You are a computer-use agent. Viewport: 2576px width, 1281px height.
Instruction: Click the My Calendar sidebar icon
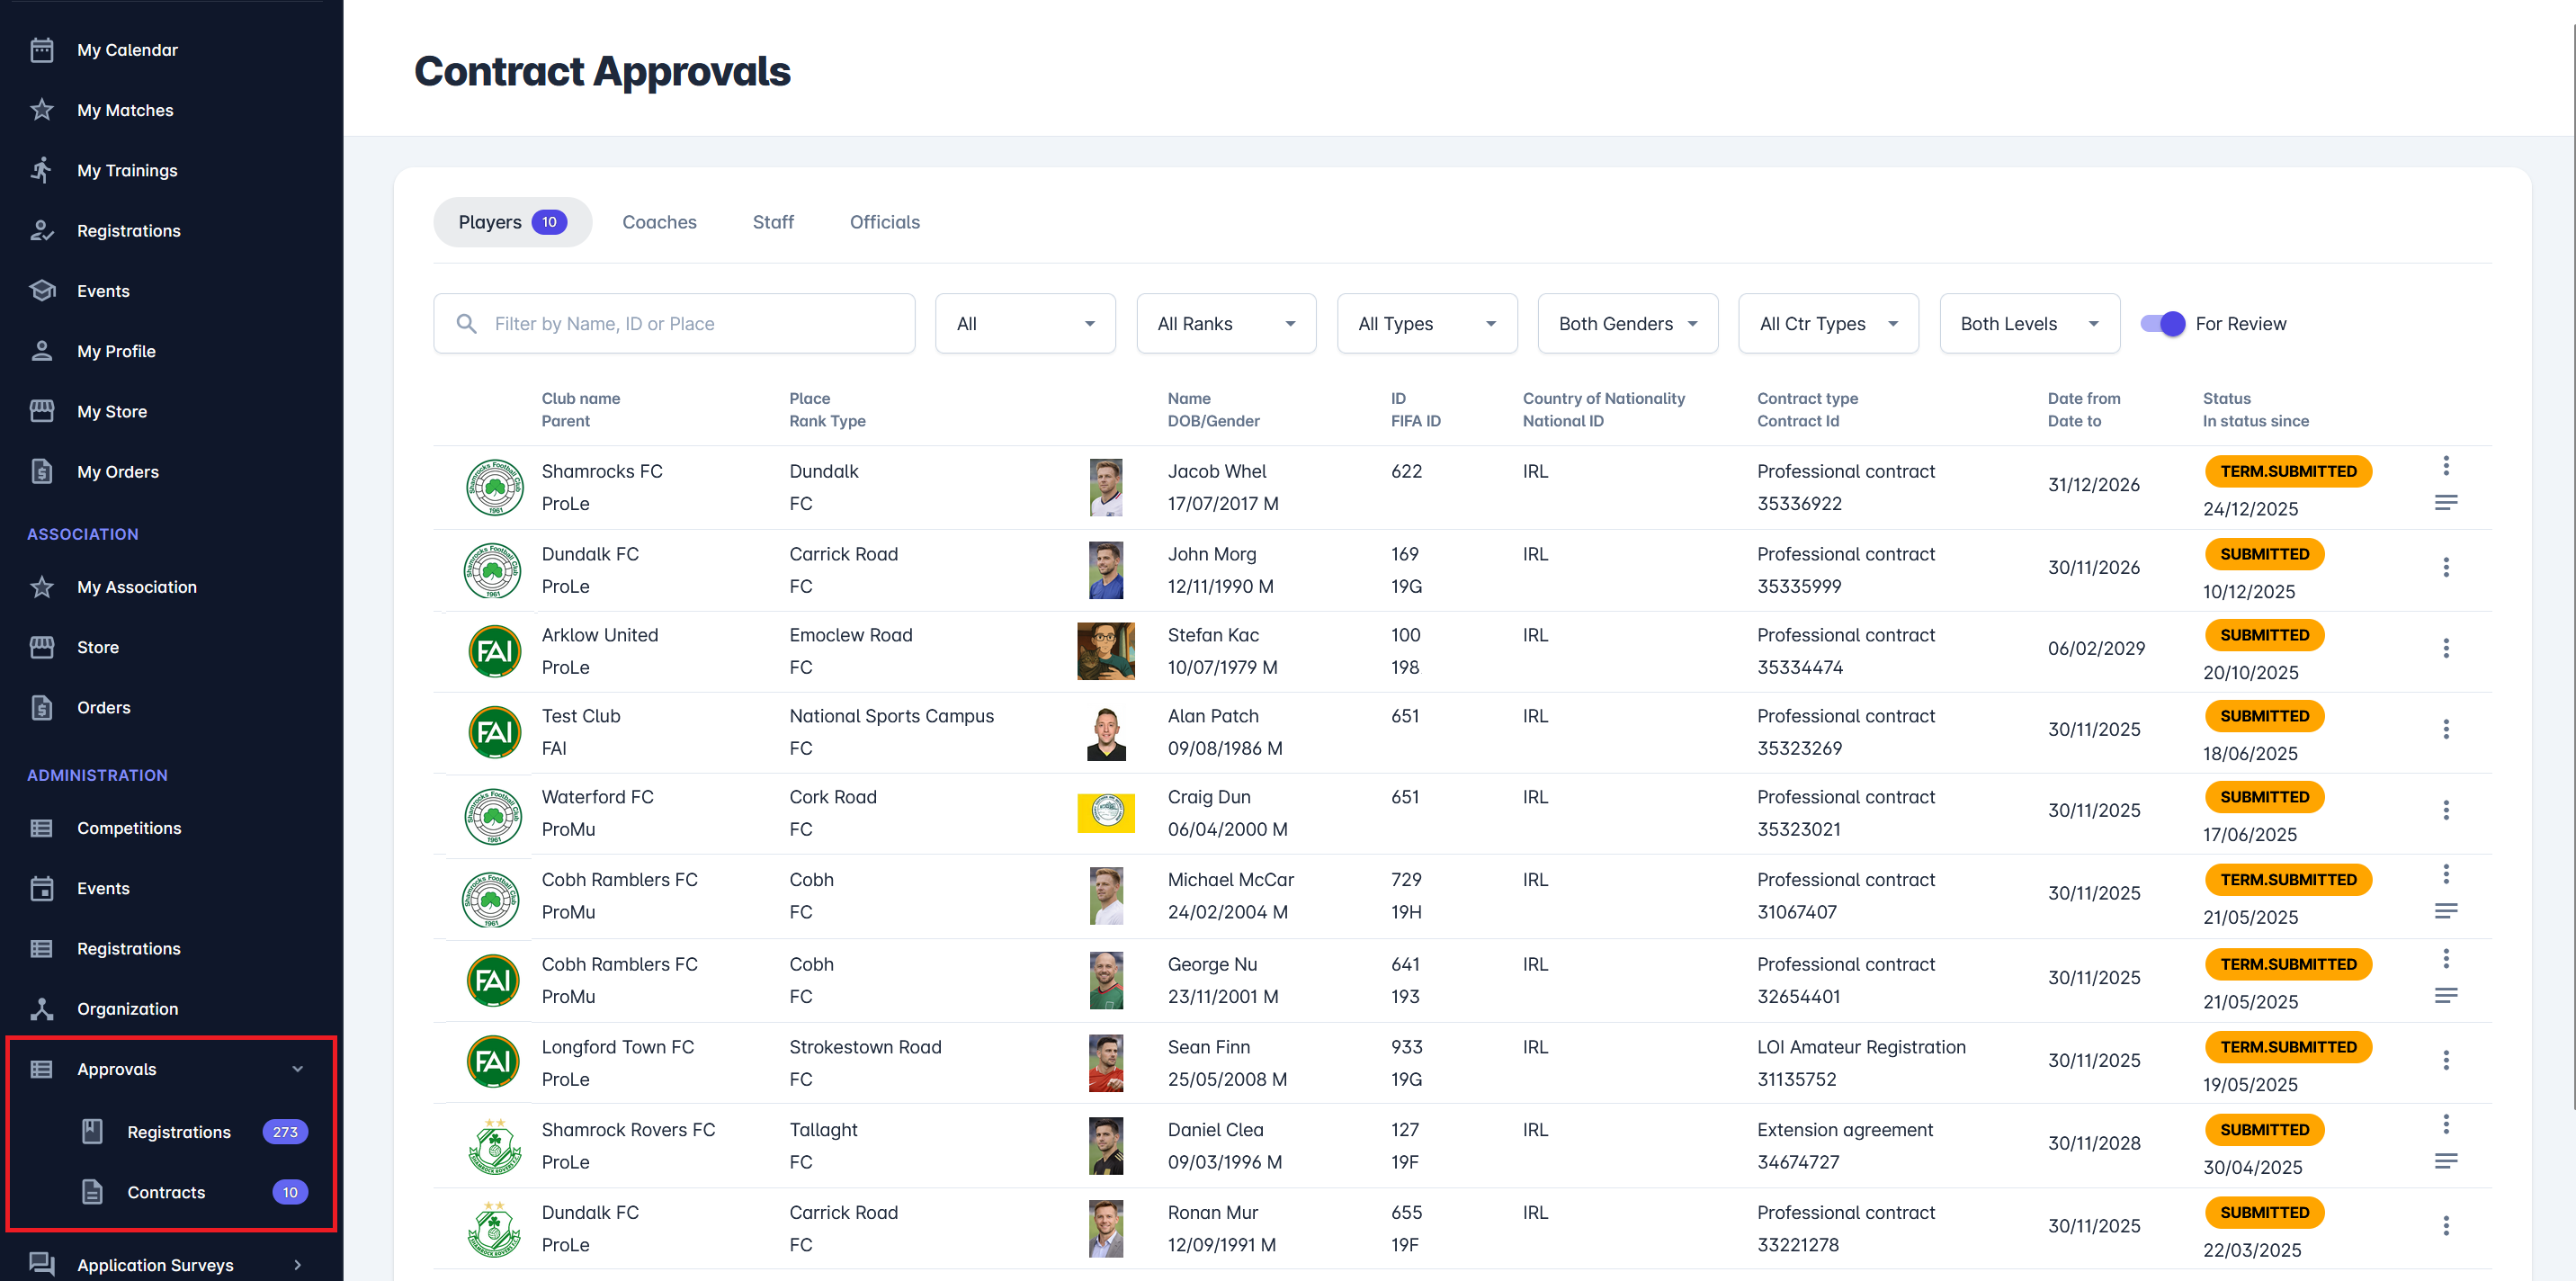click(x=42, y=50)
